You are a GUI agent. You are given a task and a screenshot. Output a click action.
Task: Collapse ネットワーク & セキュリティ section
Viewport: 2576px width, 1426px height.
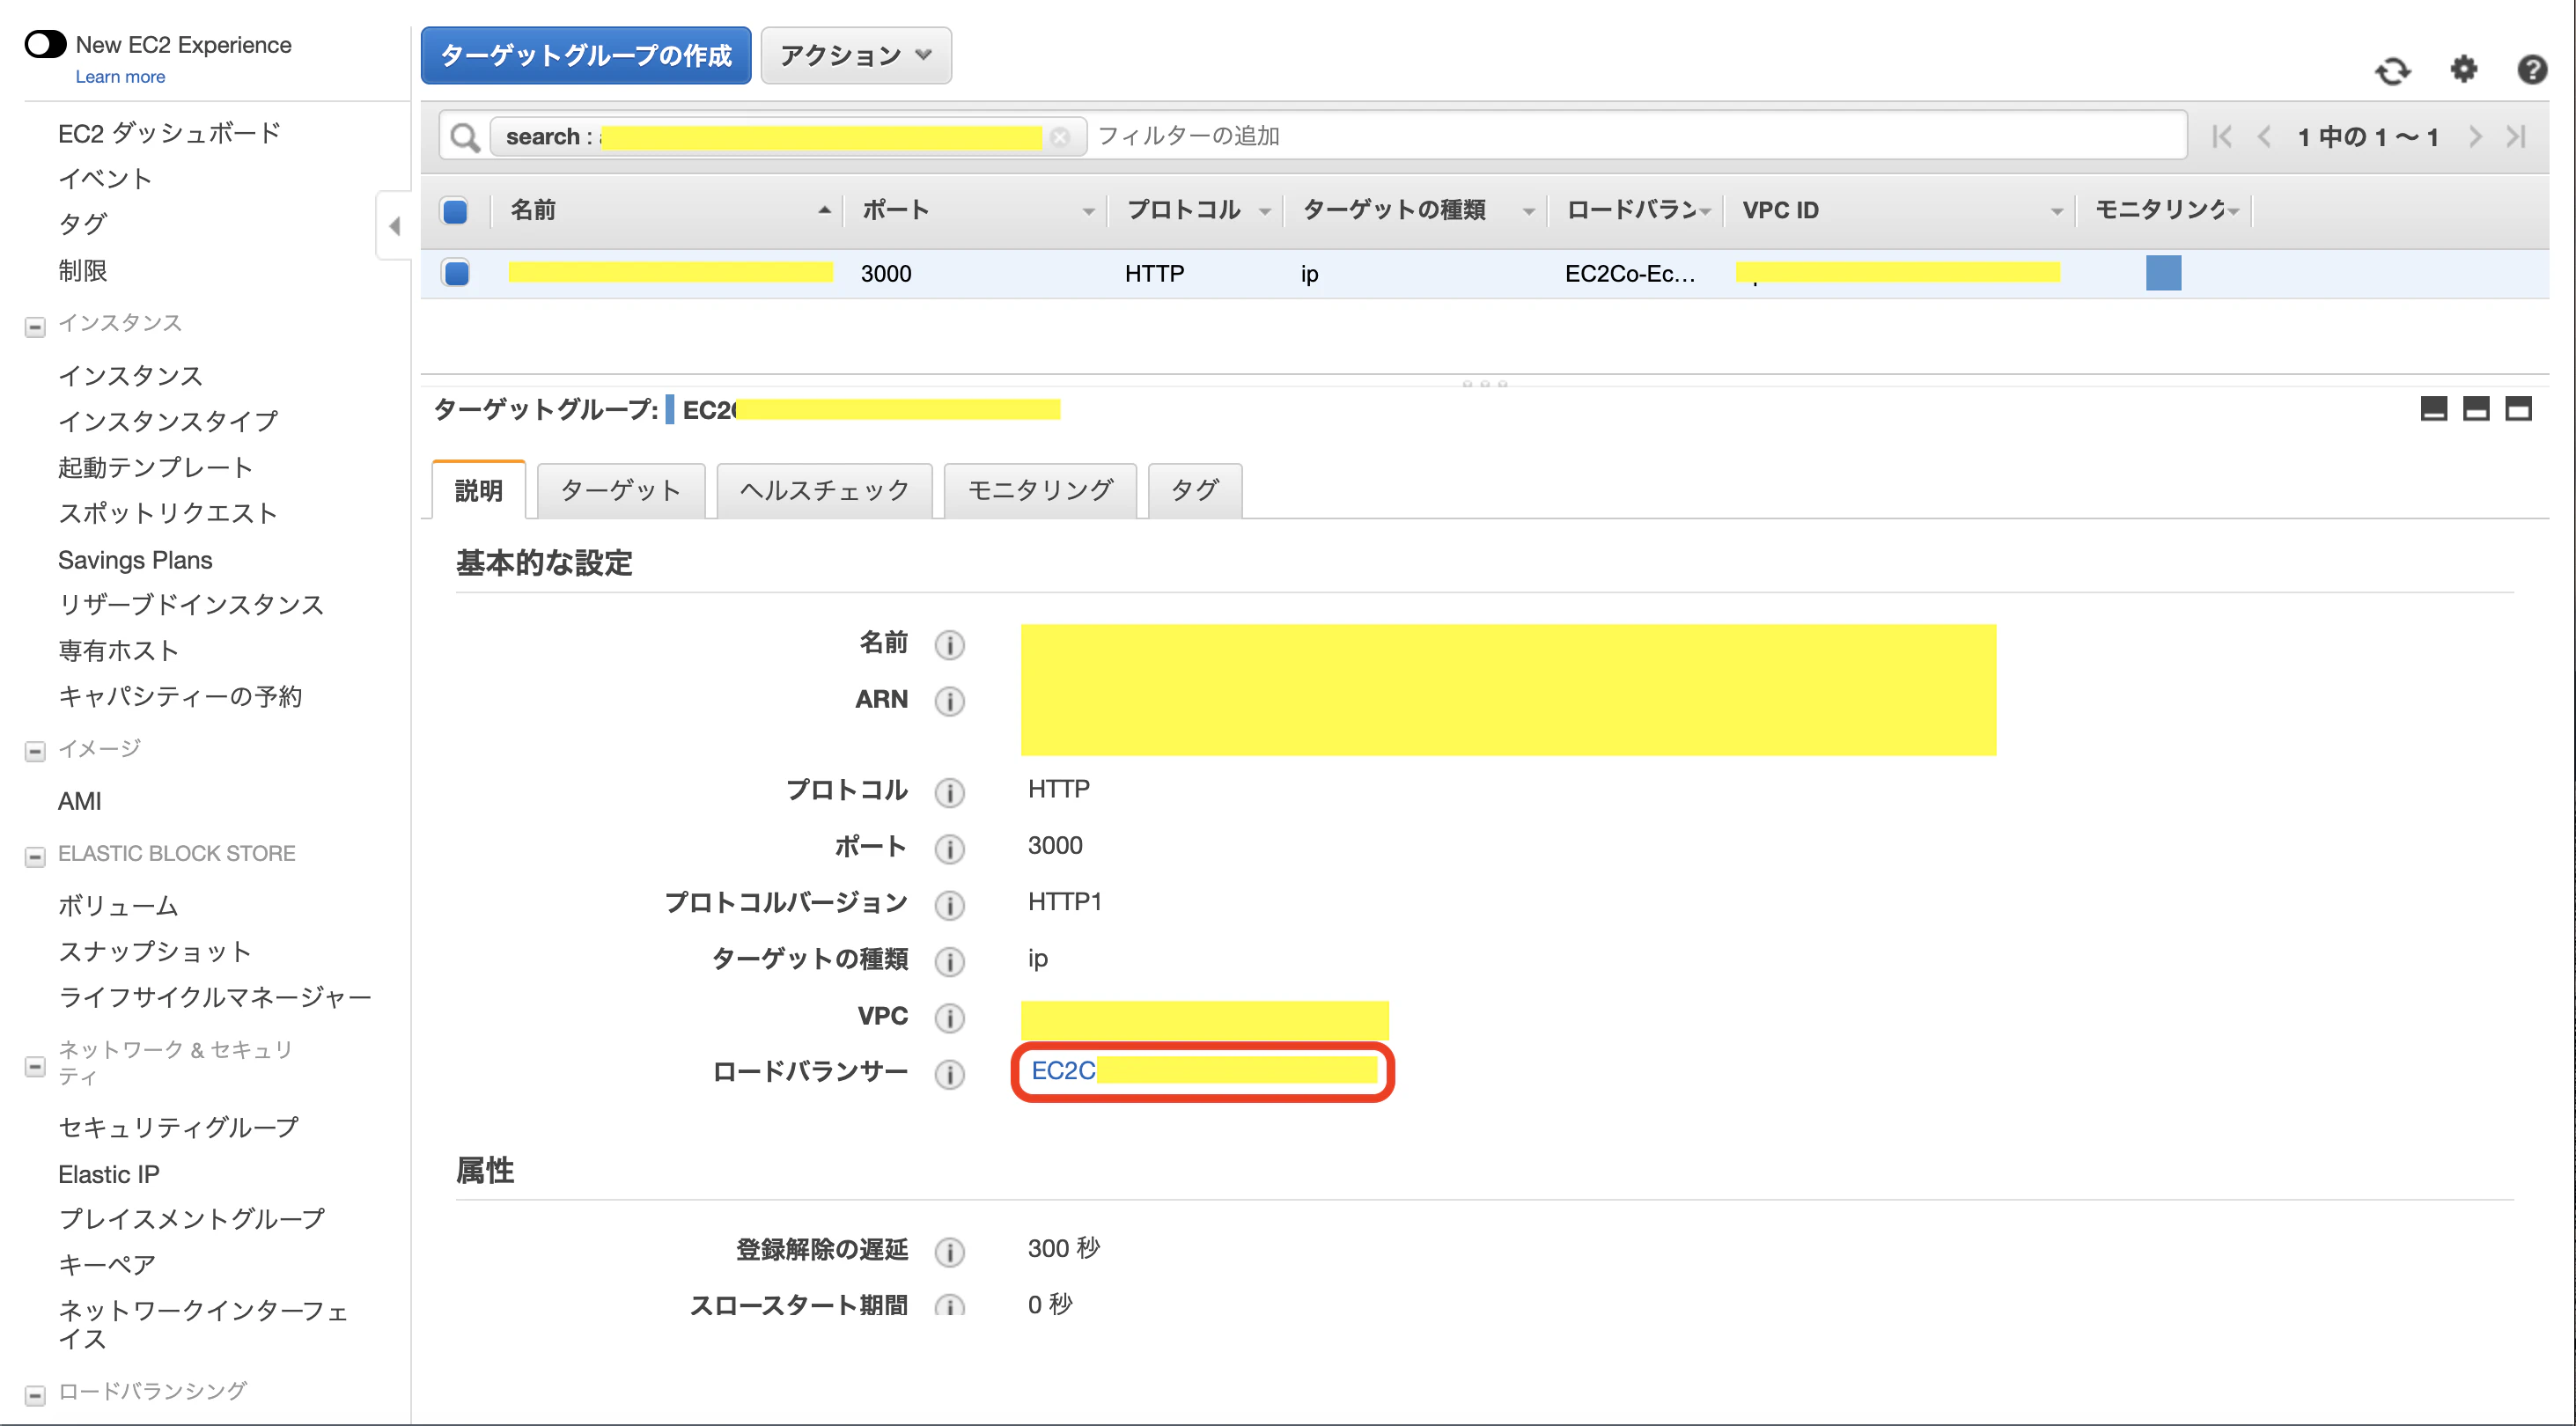(35, 1067)
